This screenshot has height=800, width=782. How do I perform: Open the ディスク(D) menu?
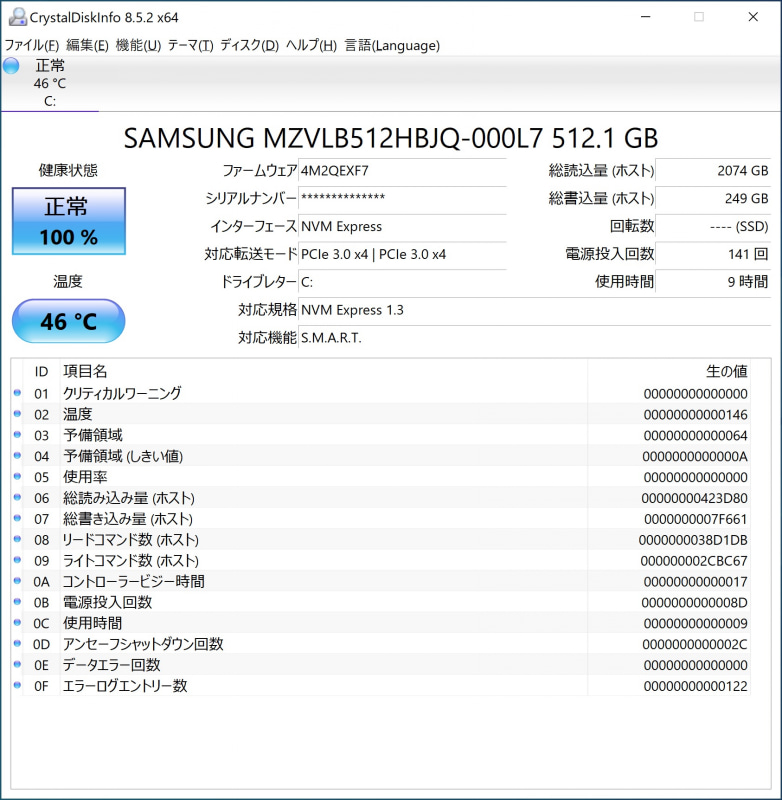pyautogui.click(x=249, y=45)
